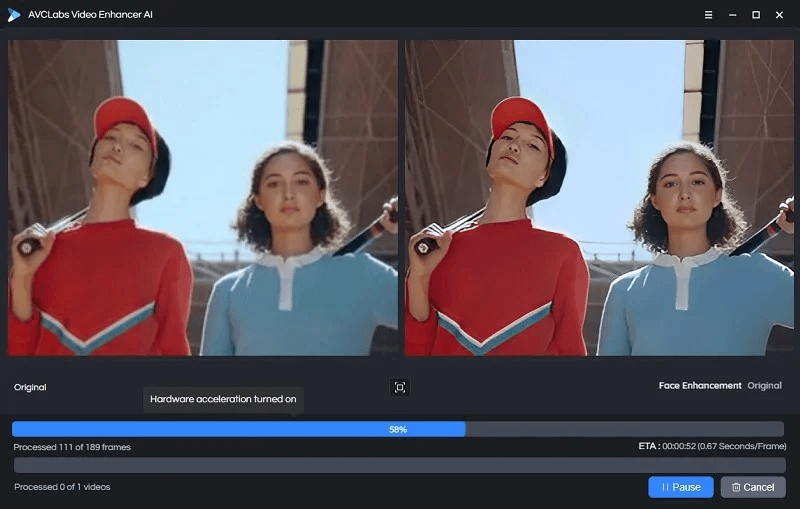Click the AVCLabs Video Enhancer AI title

click(x=91, y=15)
